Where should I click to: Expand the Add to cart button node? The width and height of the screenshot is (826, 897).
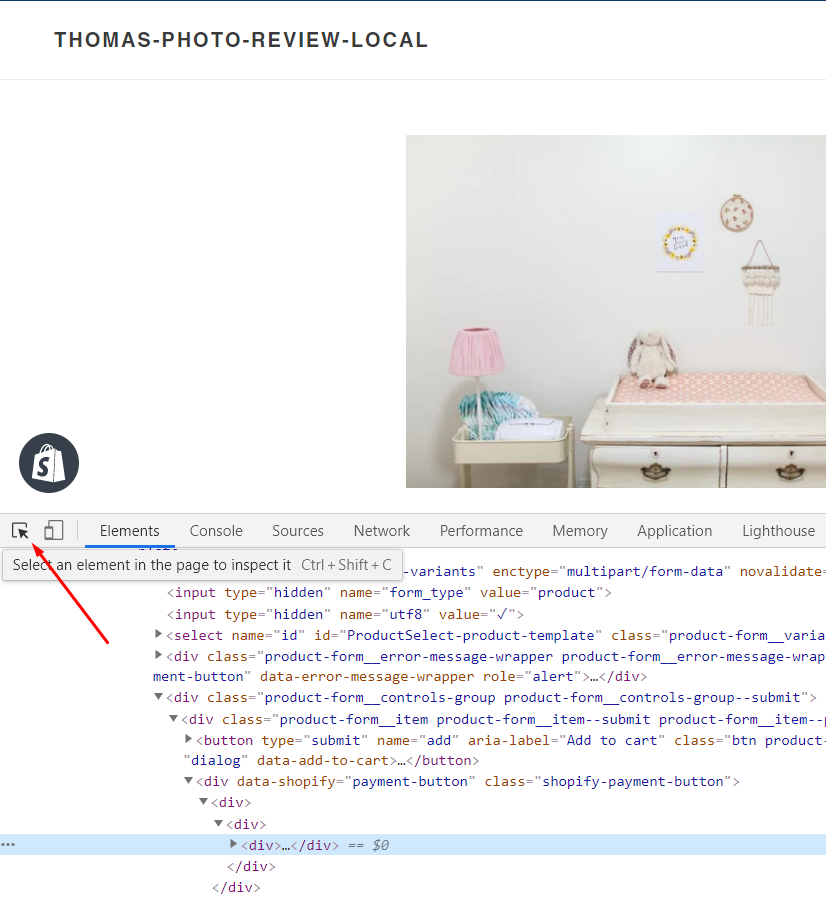[188, 740]
